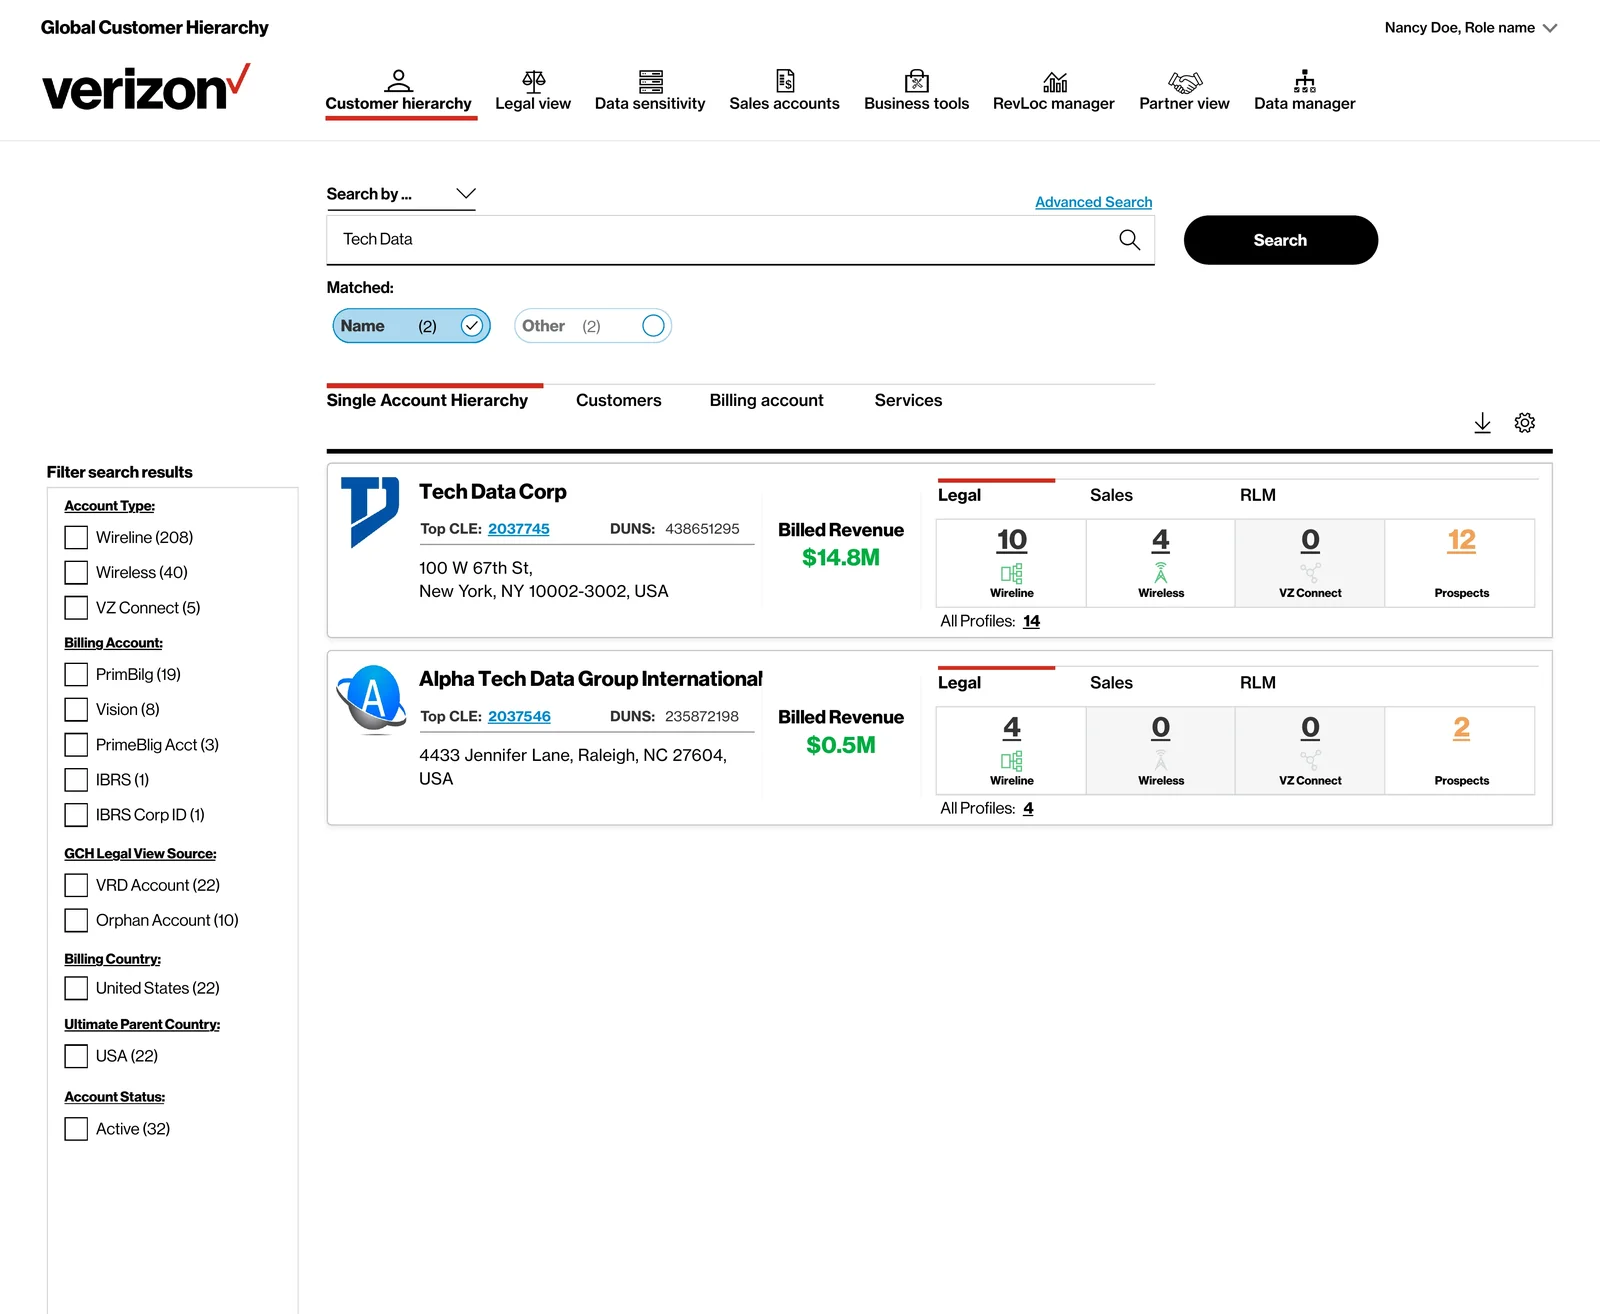Open All Profiles 14 link
Image resolution: width=1600 pixels, height=1314 pixels.
pos(1031,621)
